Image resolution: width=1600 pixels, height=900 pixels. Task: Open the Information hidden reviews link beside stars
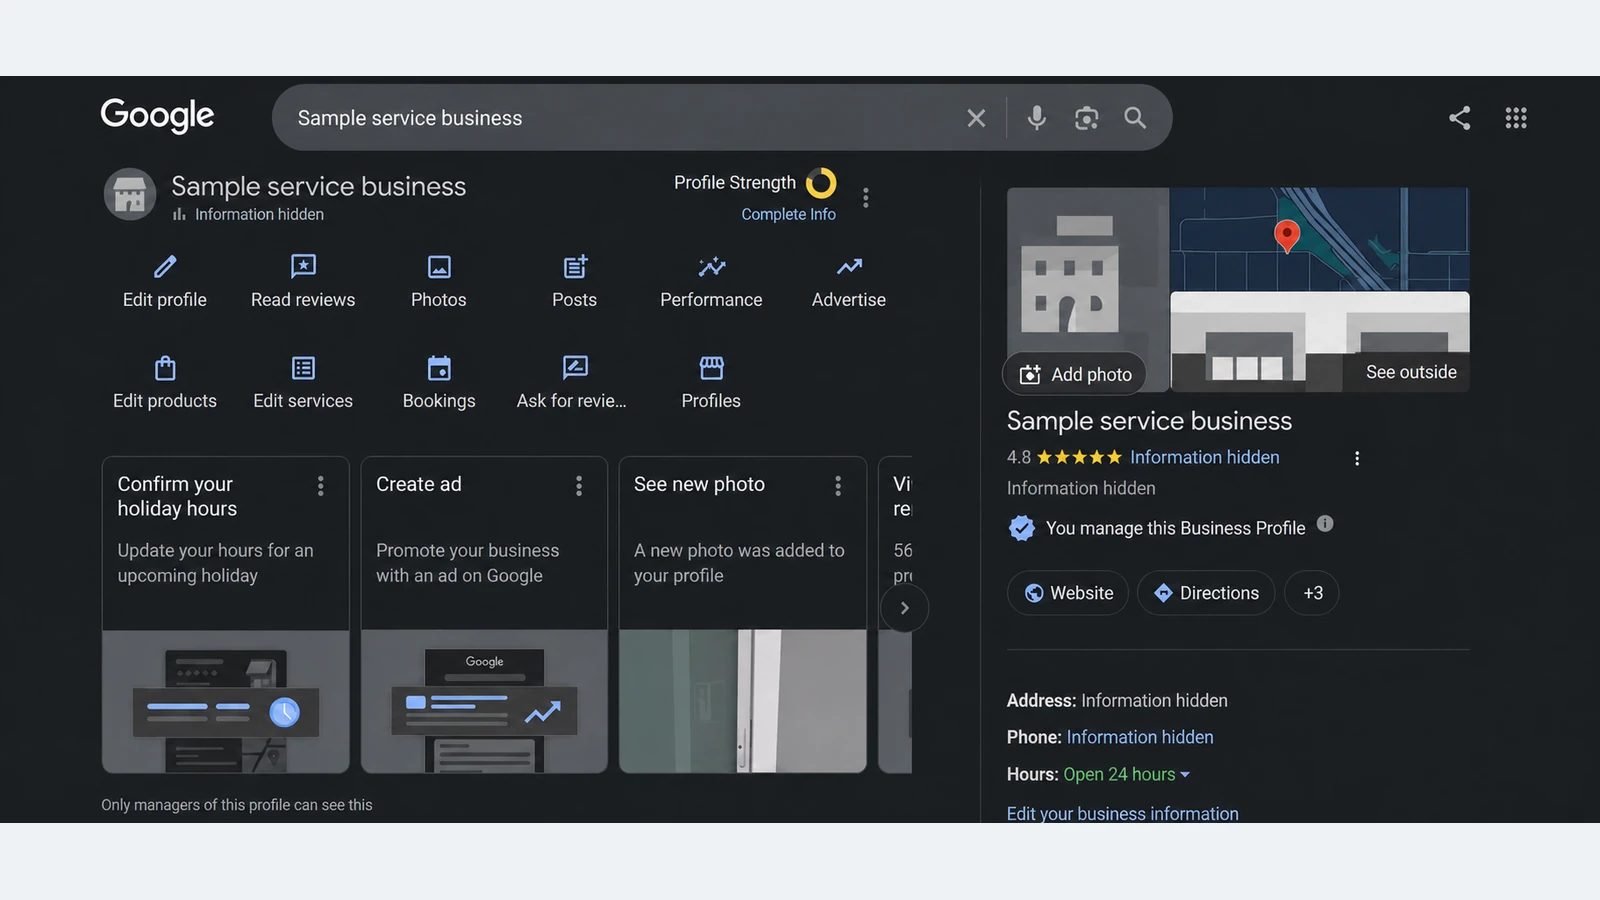tap(1205, 457)
